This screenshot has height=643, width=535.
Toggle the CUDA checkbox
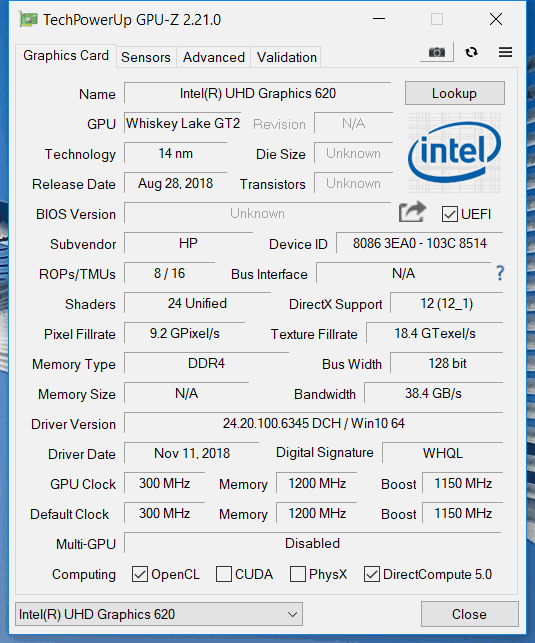(x=224, y=574)
